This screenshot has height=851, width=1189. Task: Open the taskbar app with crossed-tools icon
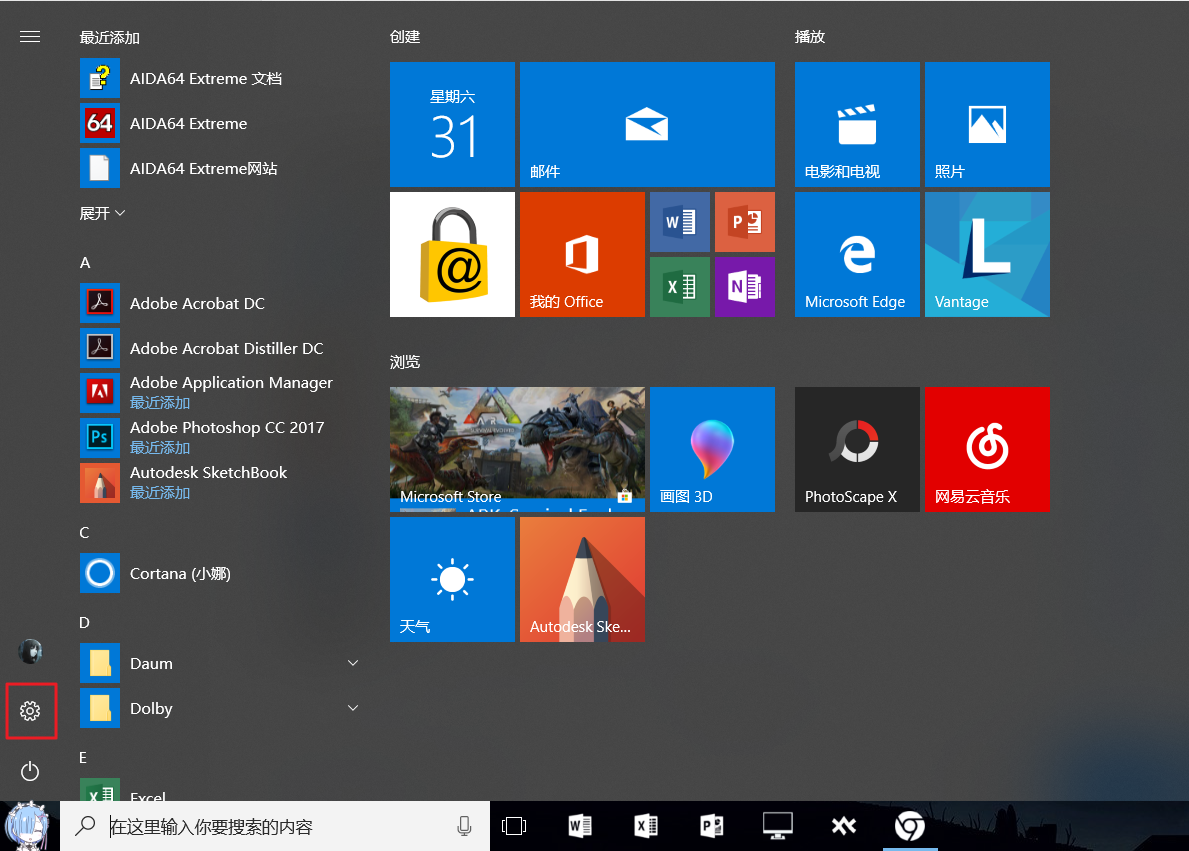[x=843, y=826]
